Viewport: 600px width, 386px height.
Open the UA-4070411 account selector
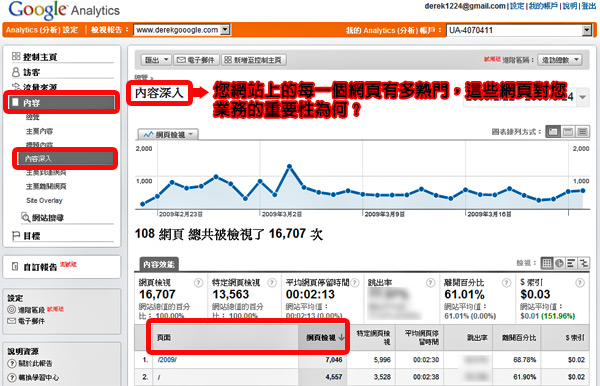[x=519, y=30]
